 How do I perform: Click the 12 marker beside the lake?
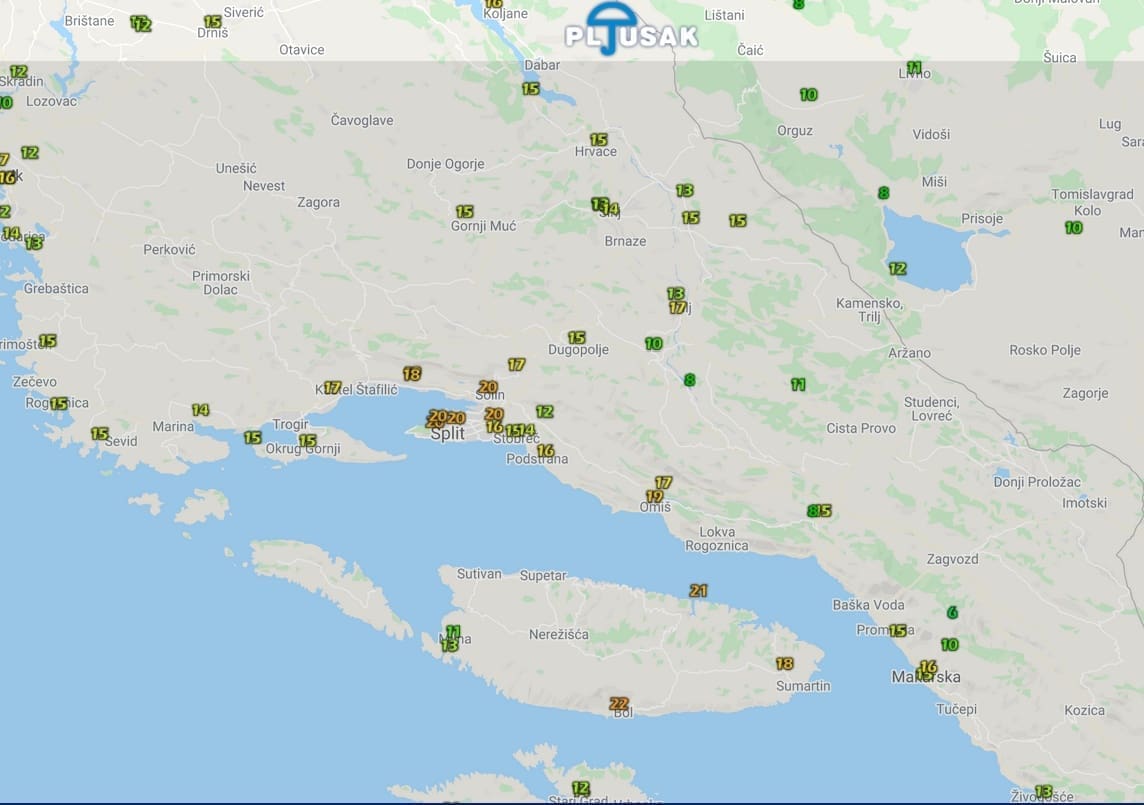897,268
